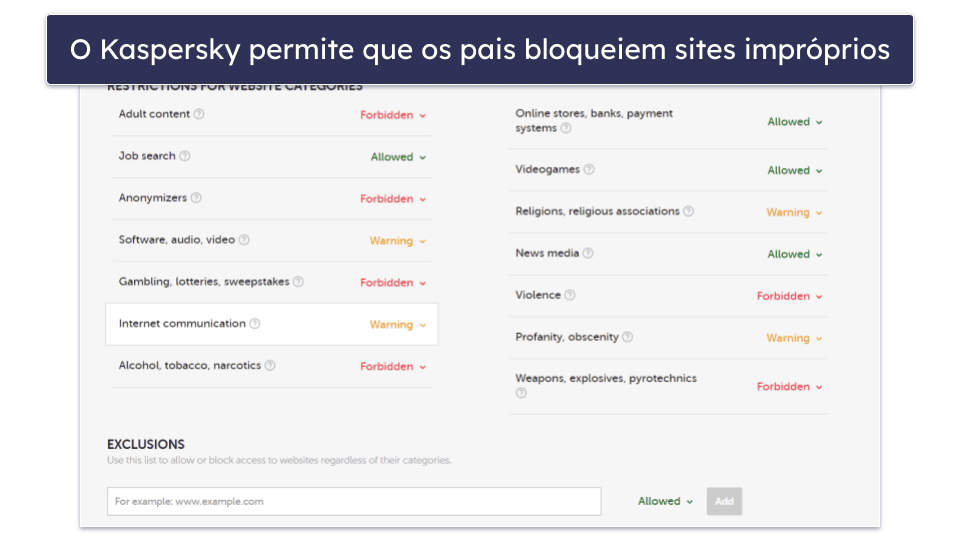Show help for Gambling, lotteries, sweepstakes
This screenshot has width=960, height=540.
click(298, 282)
